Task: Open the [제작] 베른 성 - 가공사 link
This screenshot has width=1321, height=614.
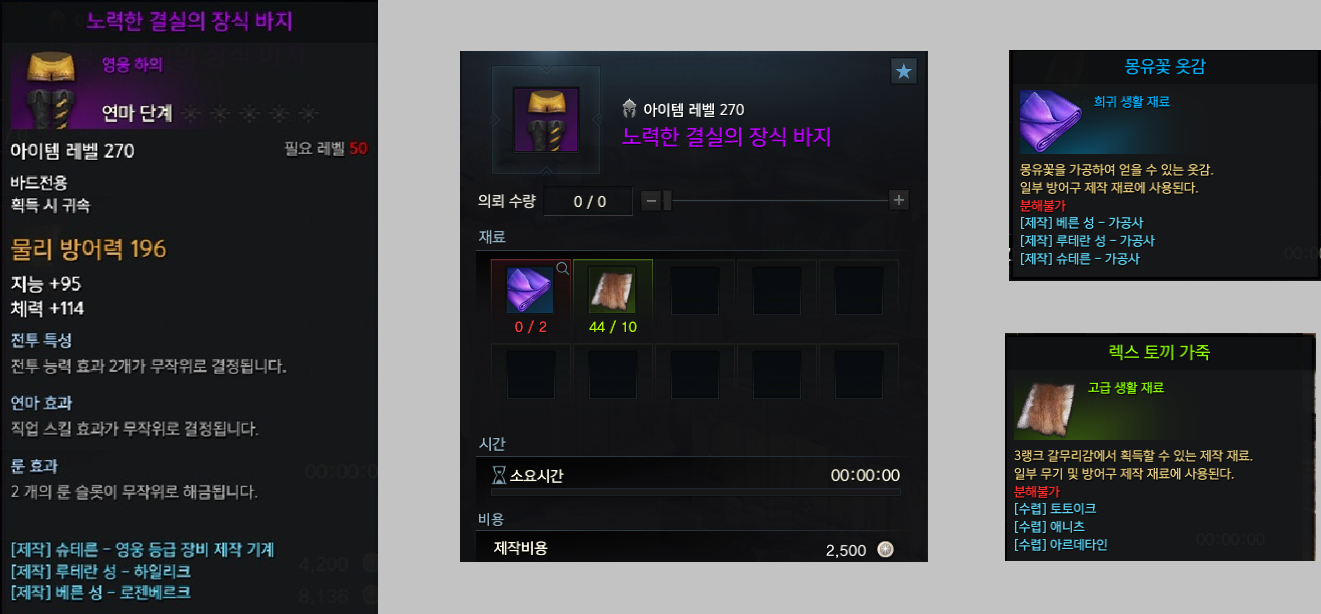Action: click(x=1081, y=223)
